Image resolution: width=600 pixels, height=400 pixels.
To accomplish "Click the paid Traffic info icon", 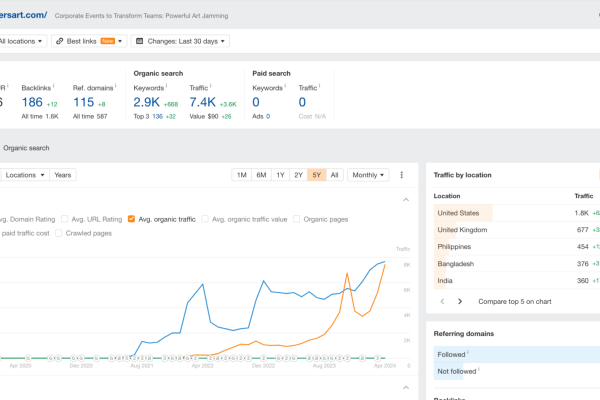I will (320, 86).
